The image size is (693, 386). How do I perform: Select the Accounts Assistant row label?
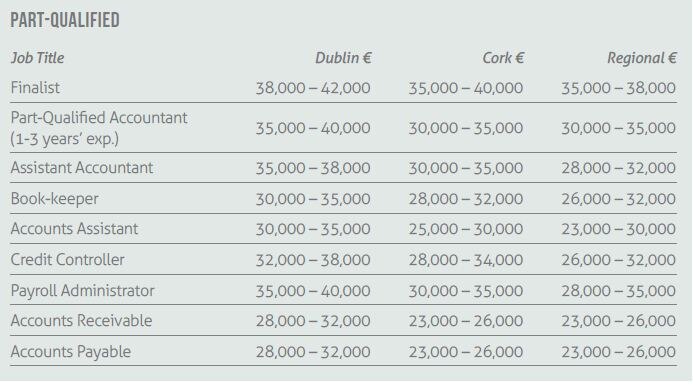[74, 229]
